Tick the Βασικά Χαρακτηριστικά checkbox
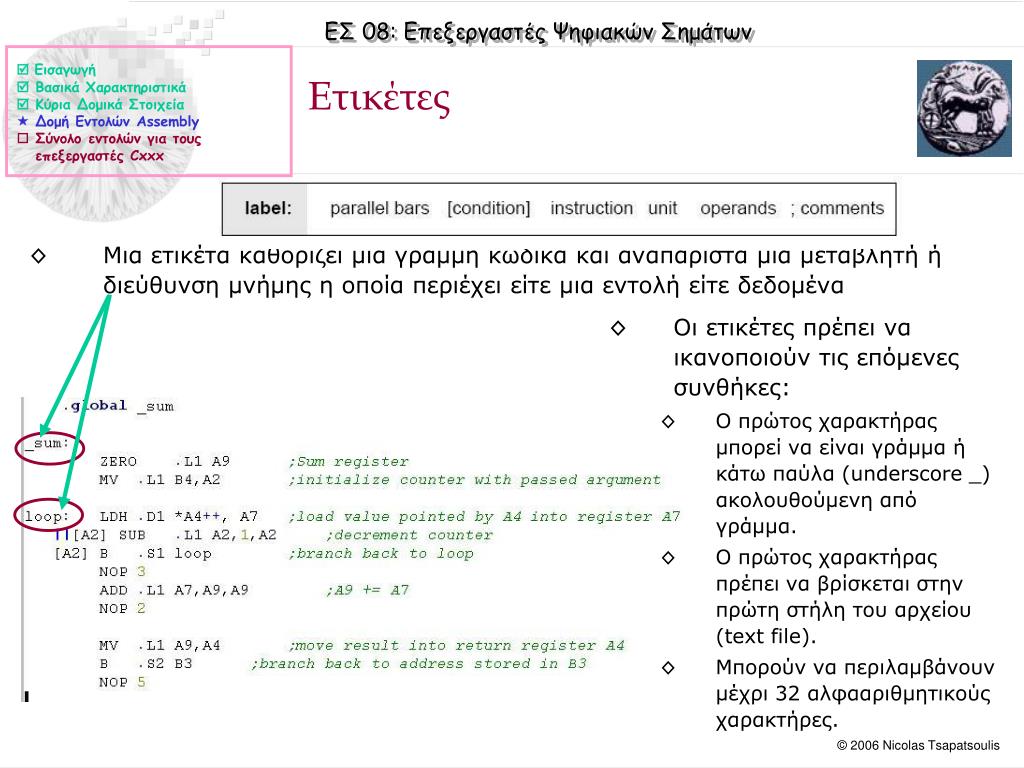The image size is (1024, 768). (x=23, y=87)
